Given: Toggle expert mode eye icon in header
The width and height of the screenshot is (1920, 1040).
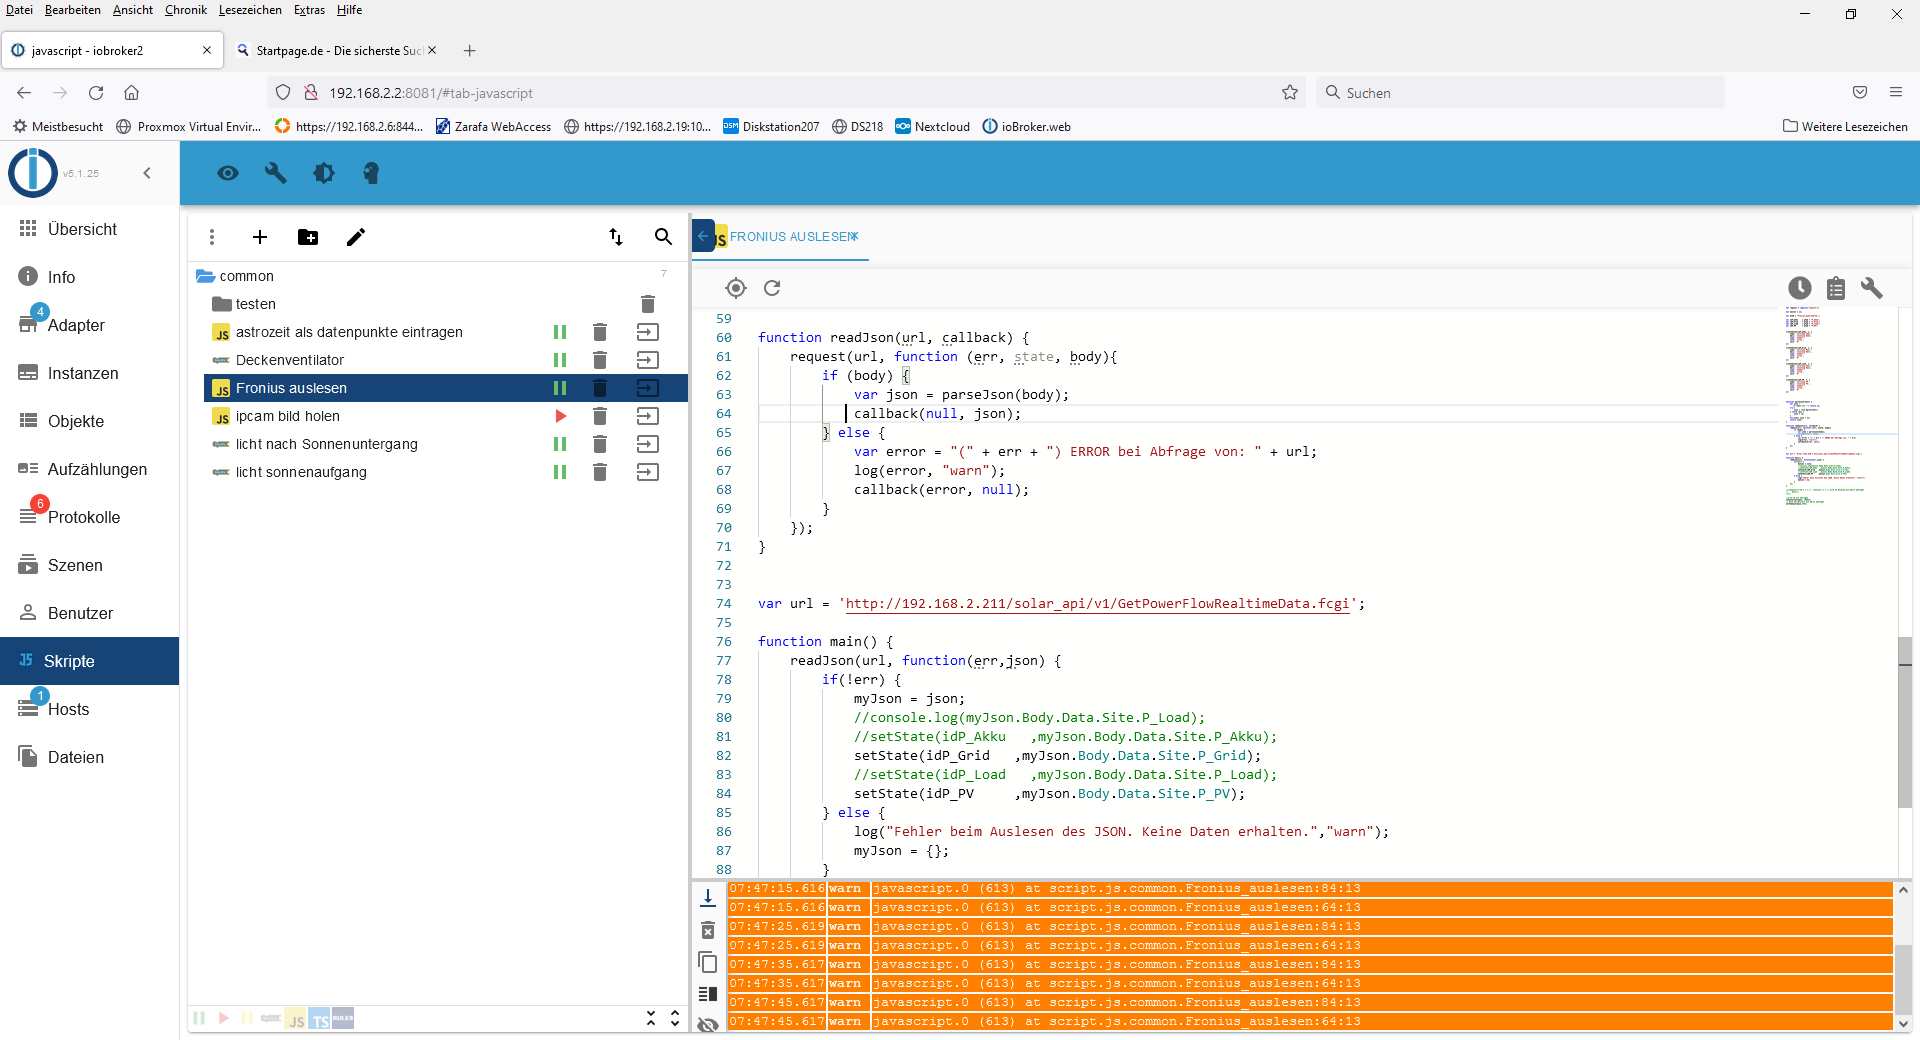Looking at the screenshot, I should tap(228, 173).
